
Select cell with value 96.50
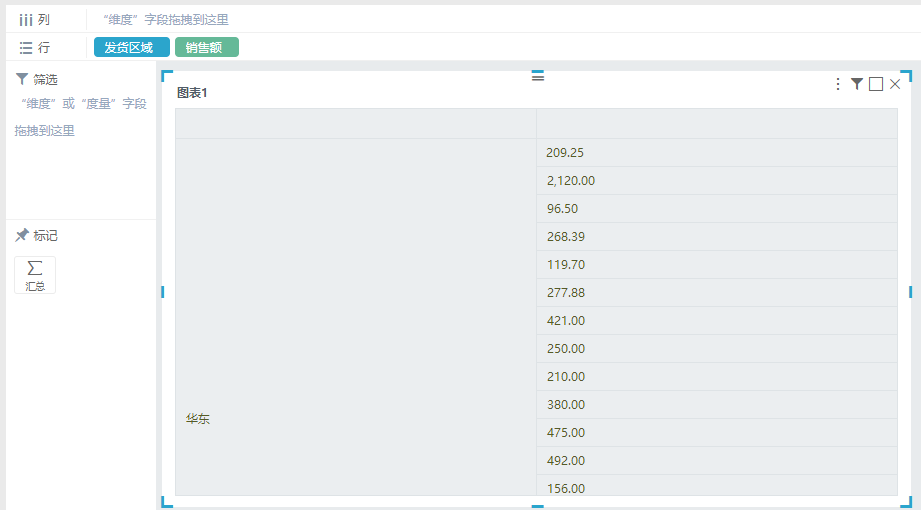pyautogui.click(x=717, y=209)
